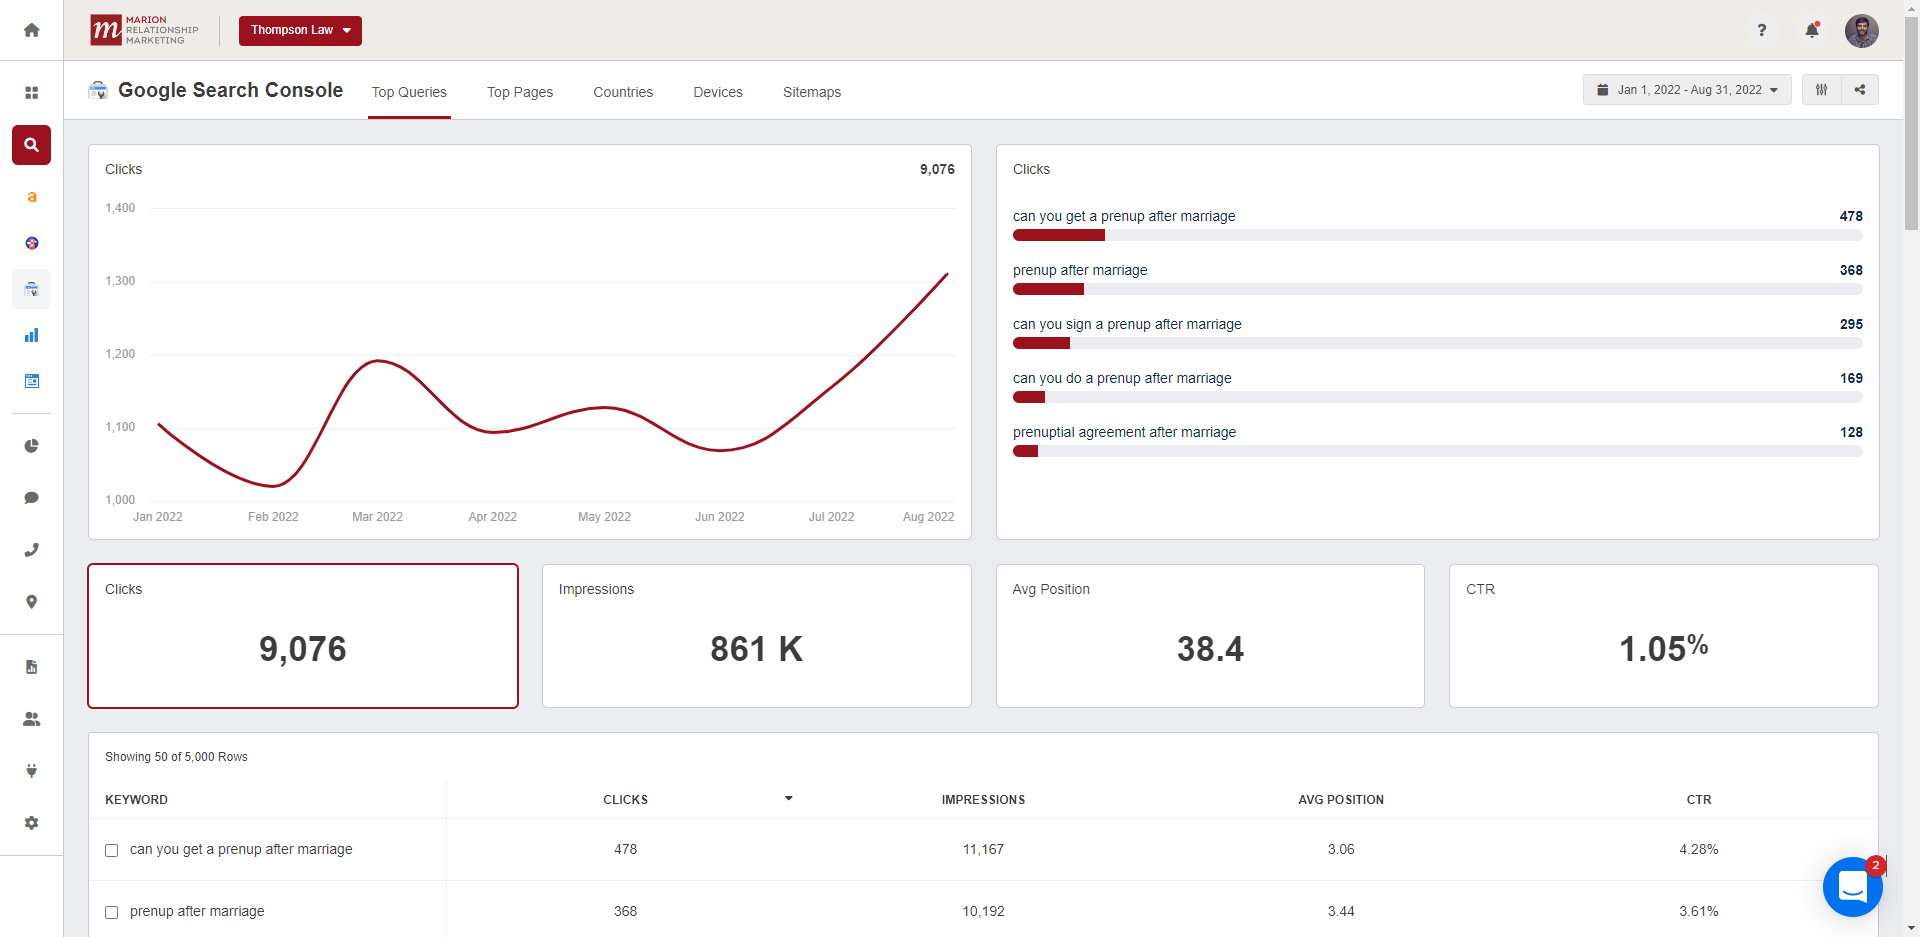Check the 'can you get a prenup after marriage' row
Viewport: 1920px width, 937px height.
pos(112,850)
